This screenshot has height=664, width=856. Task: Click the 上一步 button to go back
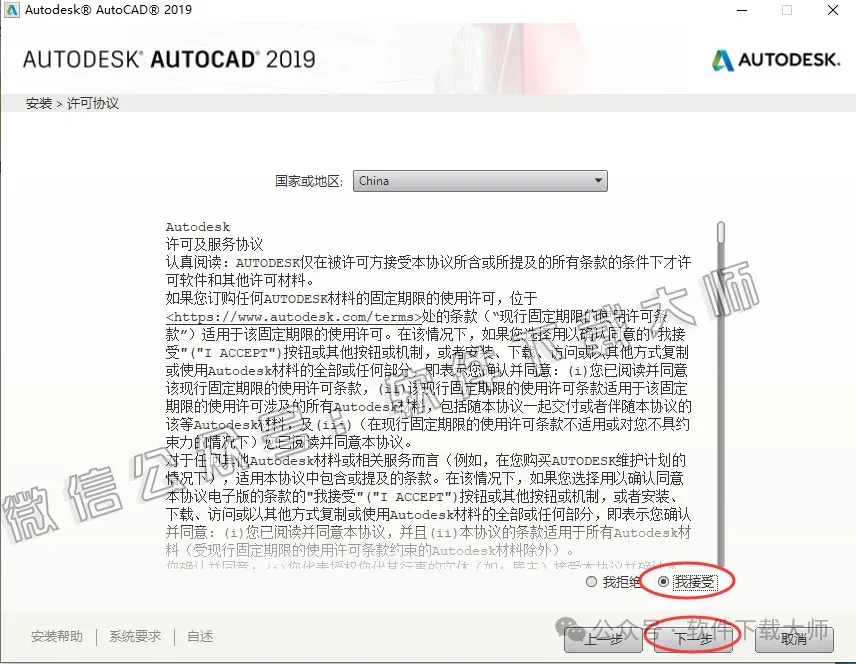click(x=603, y=641)
